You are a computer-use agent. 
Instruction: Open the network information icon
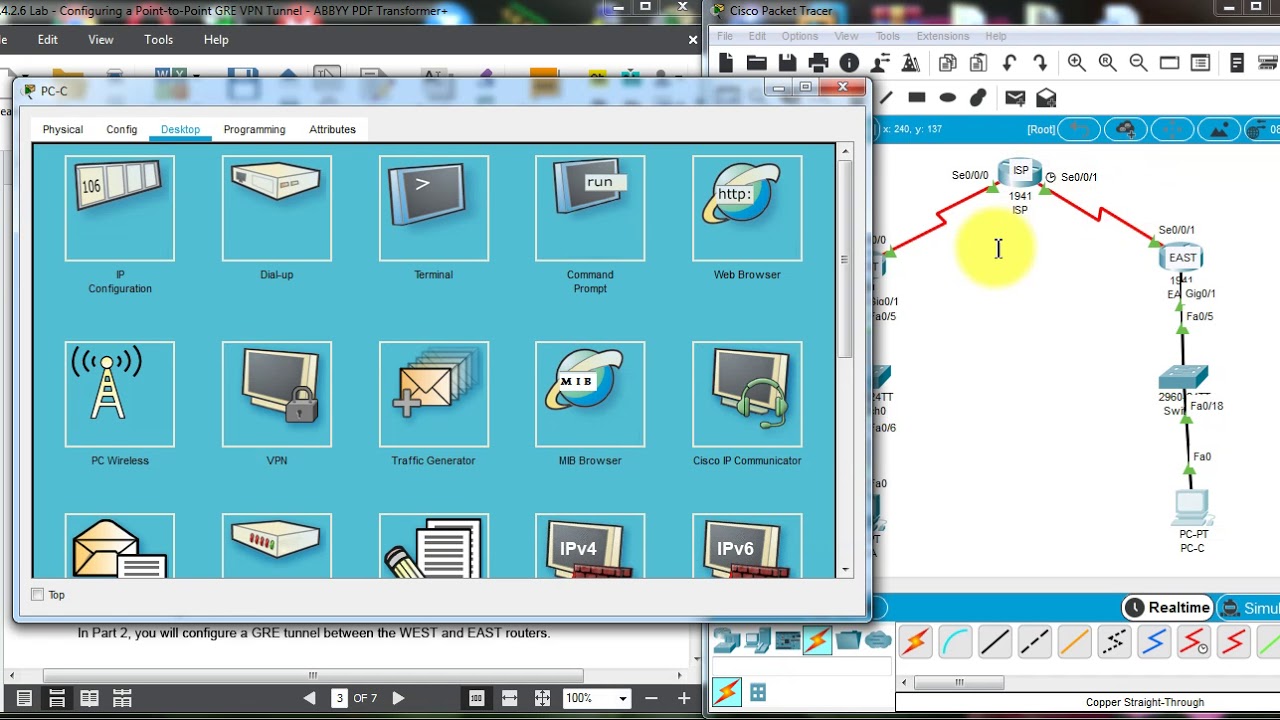click(x=849, y=63)
